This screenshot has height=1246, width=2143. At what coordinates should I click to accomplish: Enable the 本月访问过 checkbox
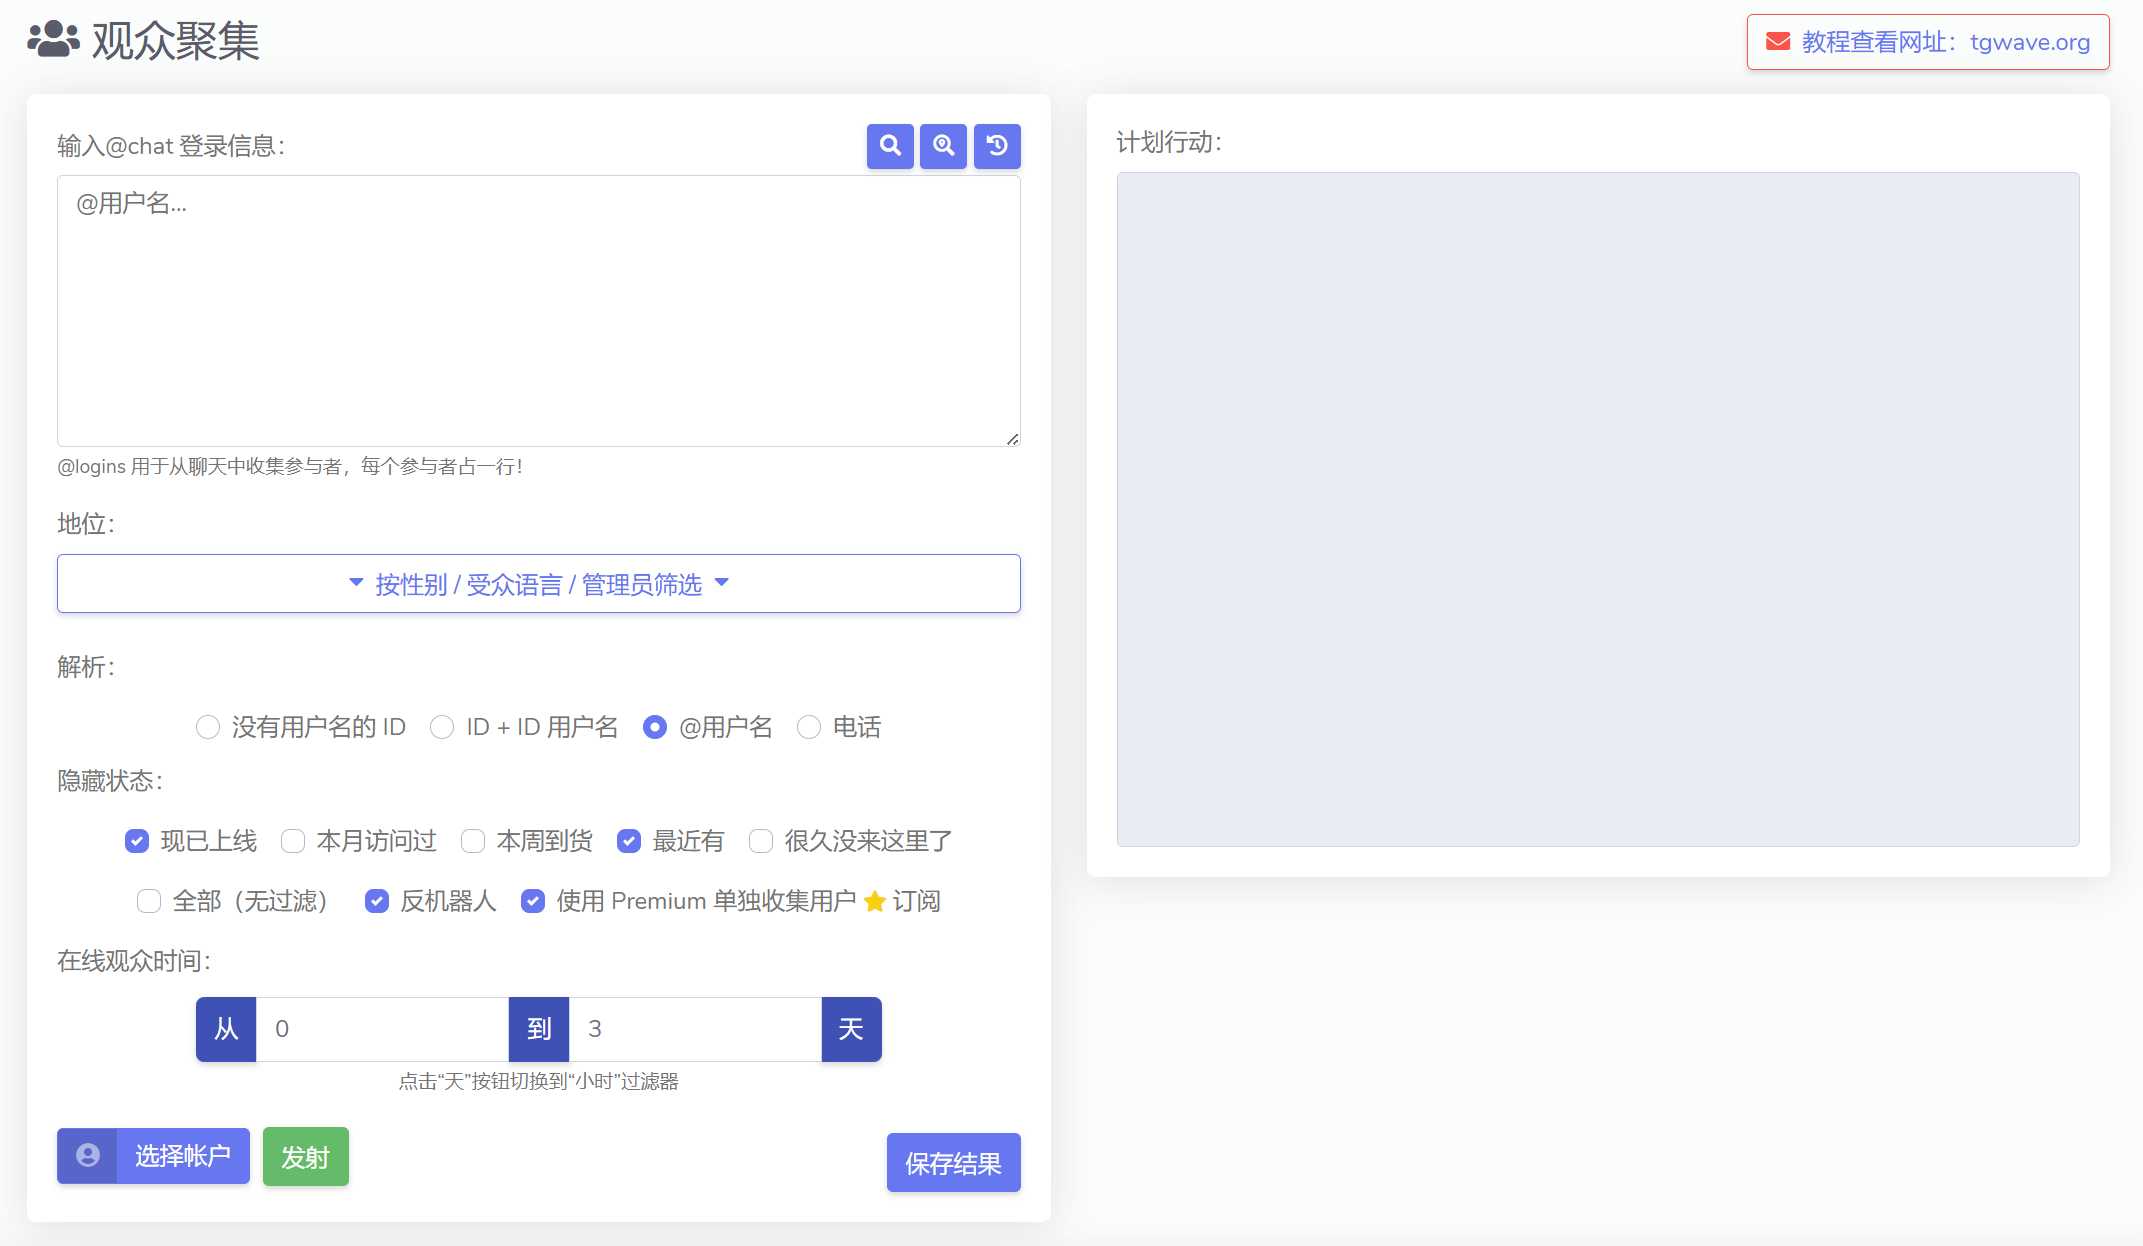pyautogui.click(x=293, y=841)
